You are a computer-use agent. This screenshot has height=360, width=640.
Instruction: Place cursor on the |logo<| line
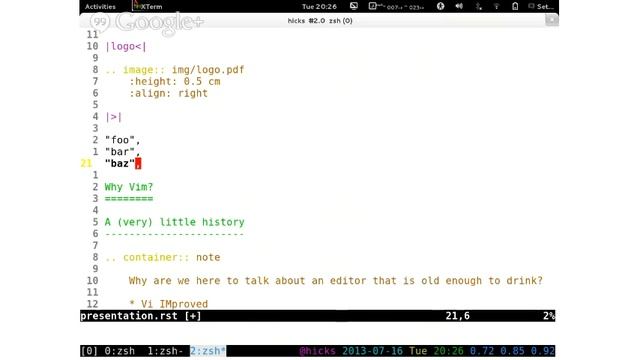pos(126,47)
